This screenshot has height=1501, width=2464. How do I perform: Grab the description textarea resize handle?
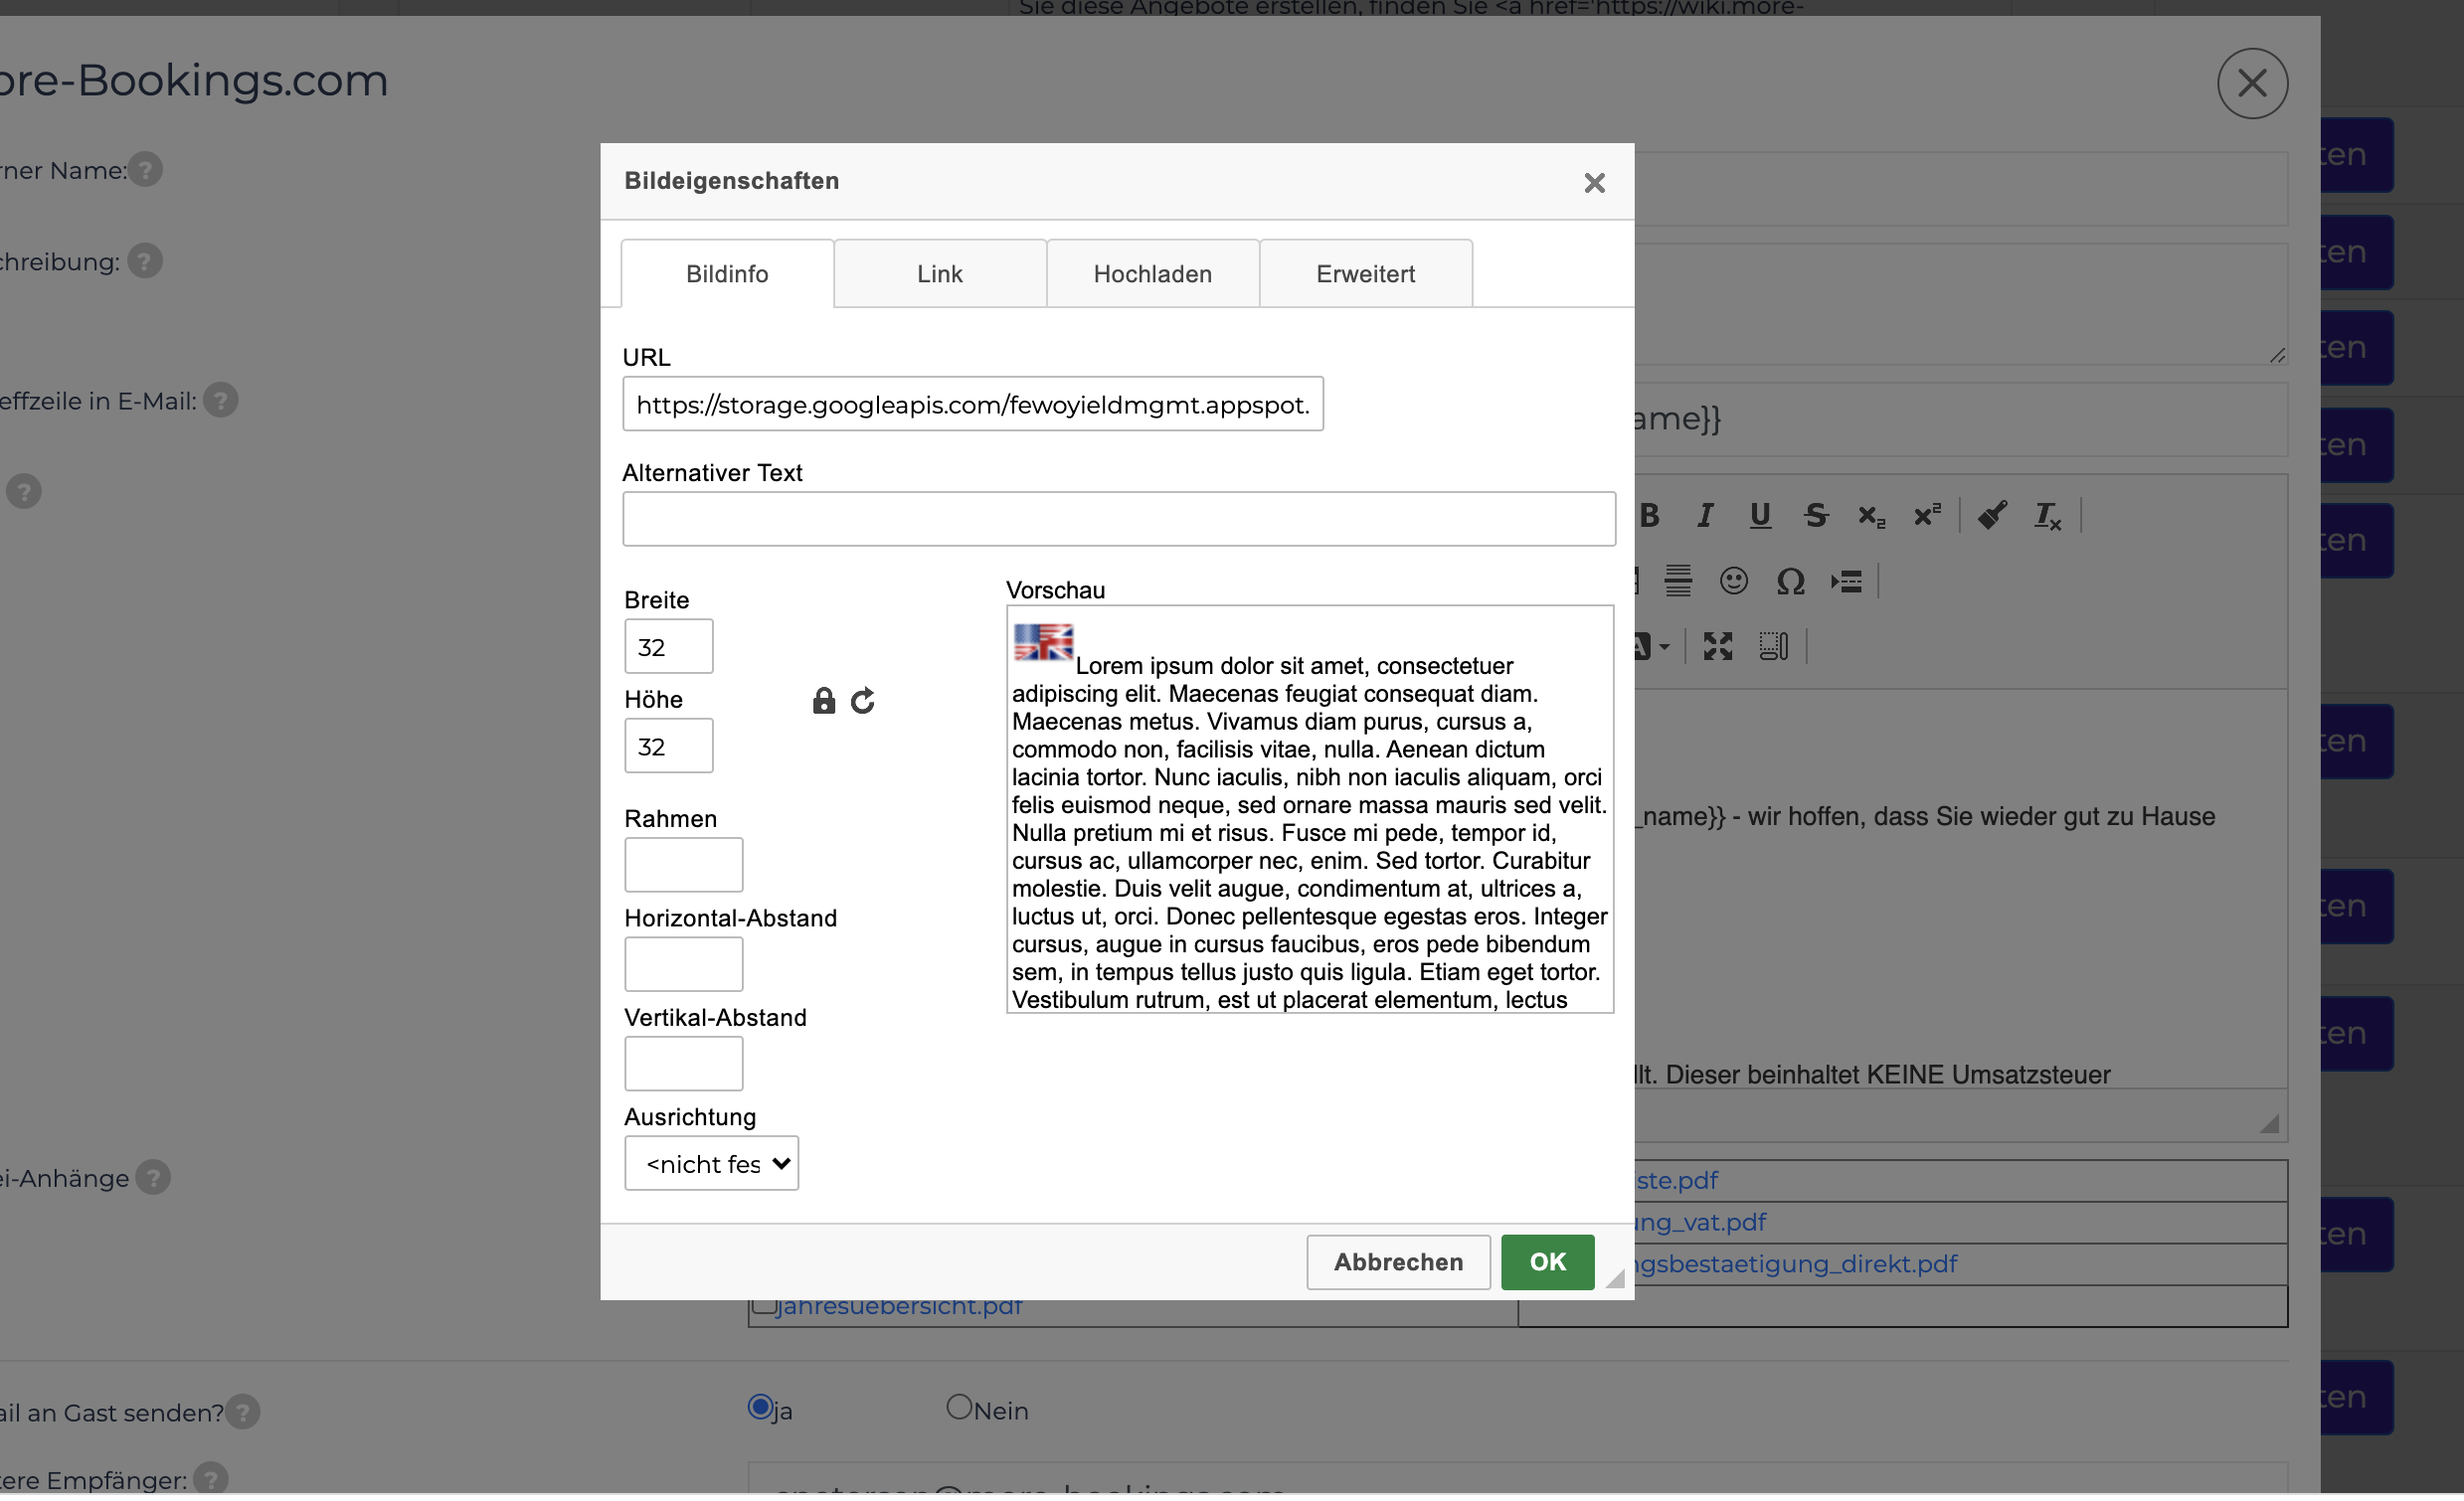(x=2277, y=355)
